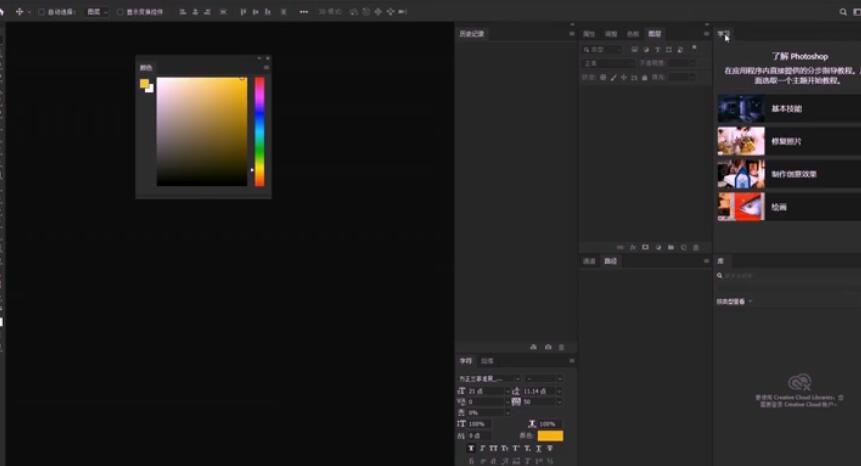The height and width of the screenshot is (466, 861).
Task: Click the rainbow hue slider in Color panel
Action: click(259, 130)
